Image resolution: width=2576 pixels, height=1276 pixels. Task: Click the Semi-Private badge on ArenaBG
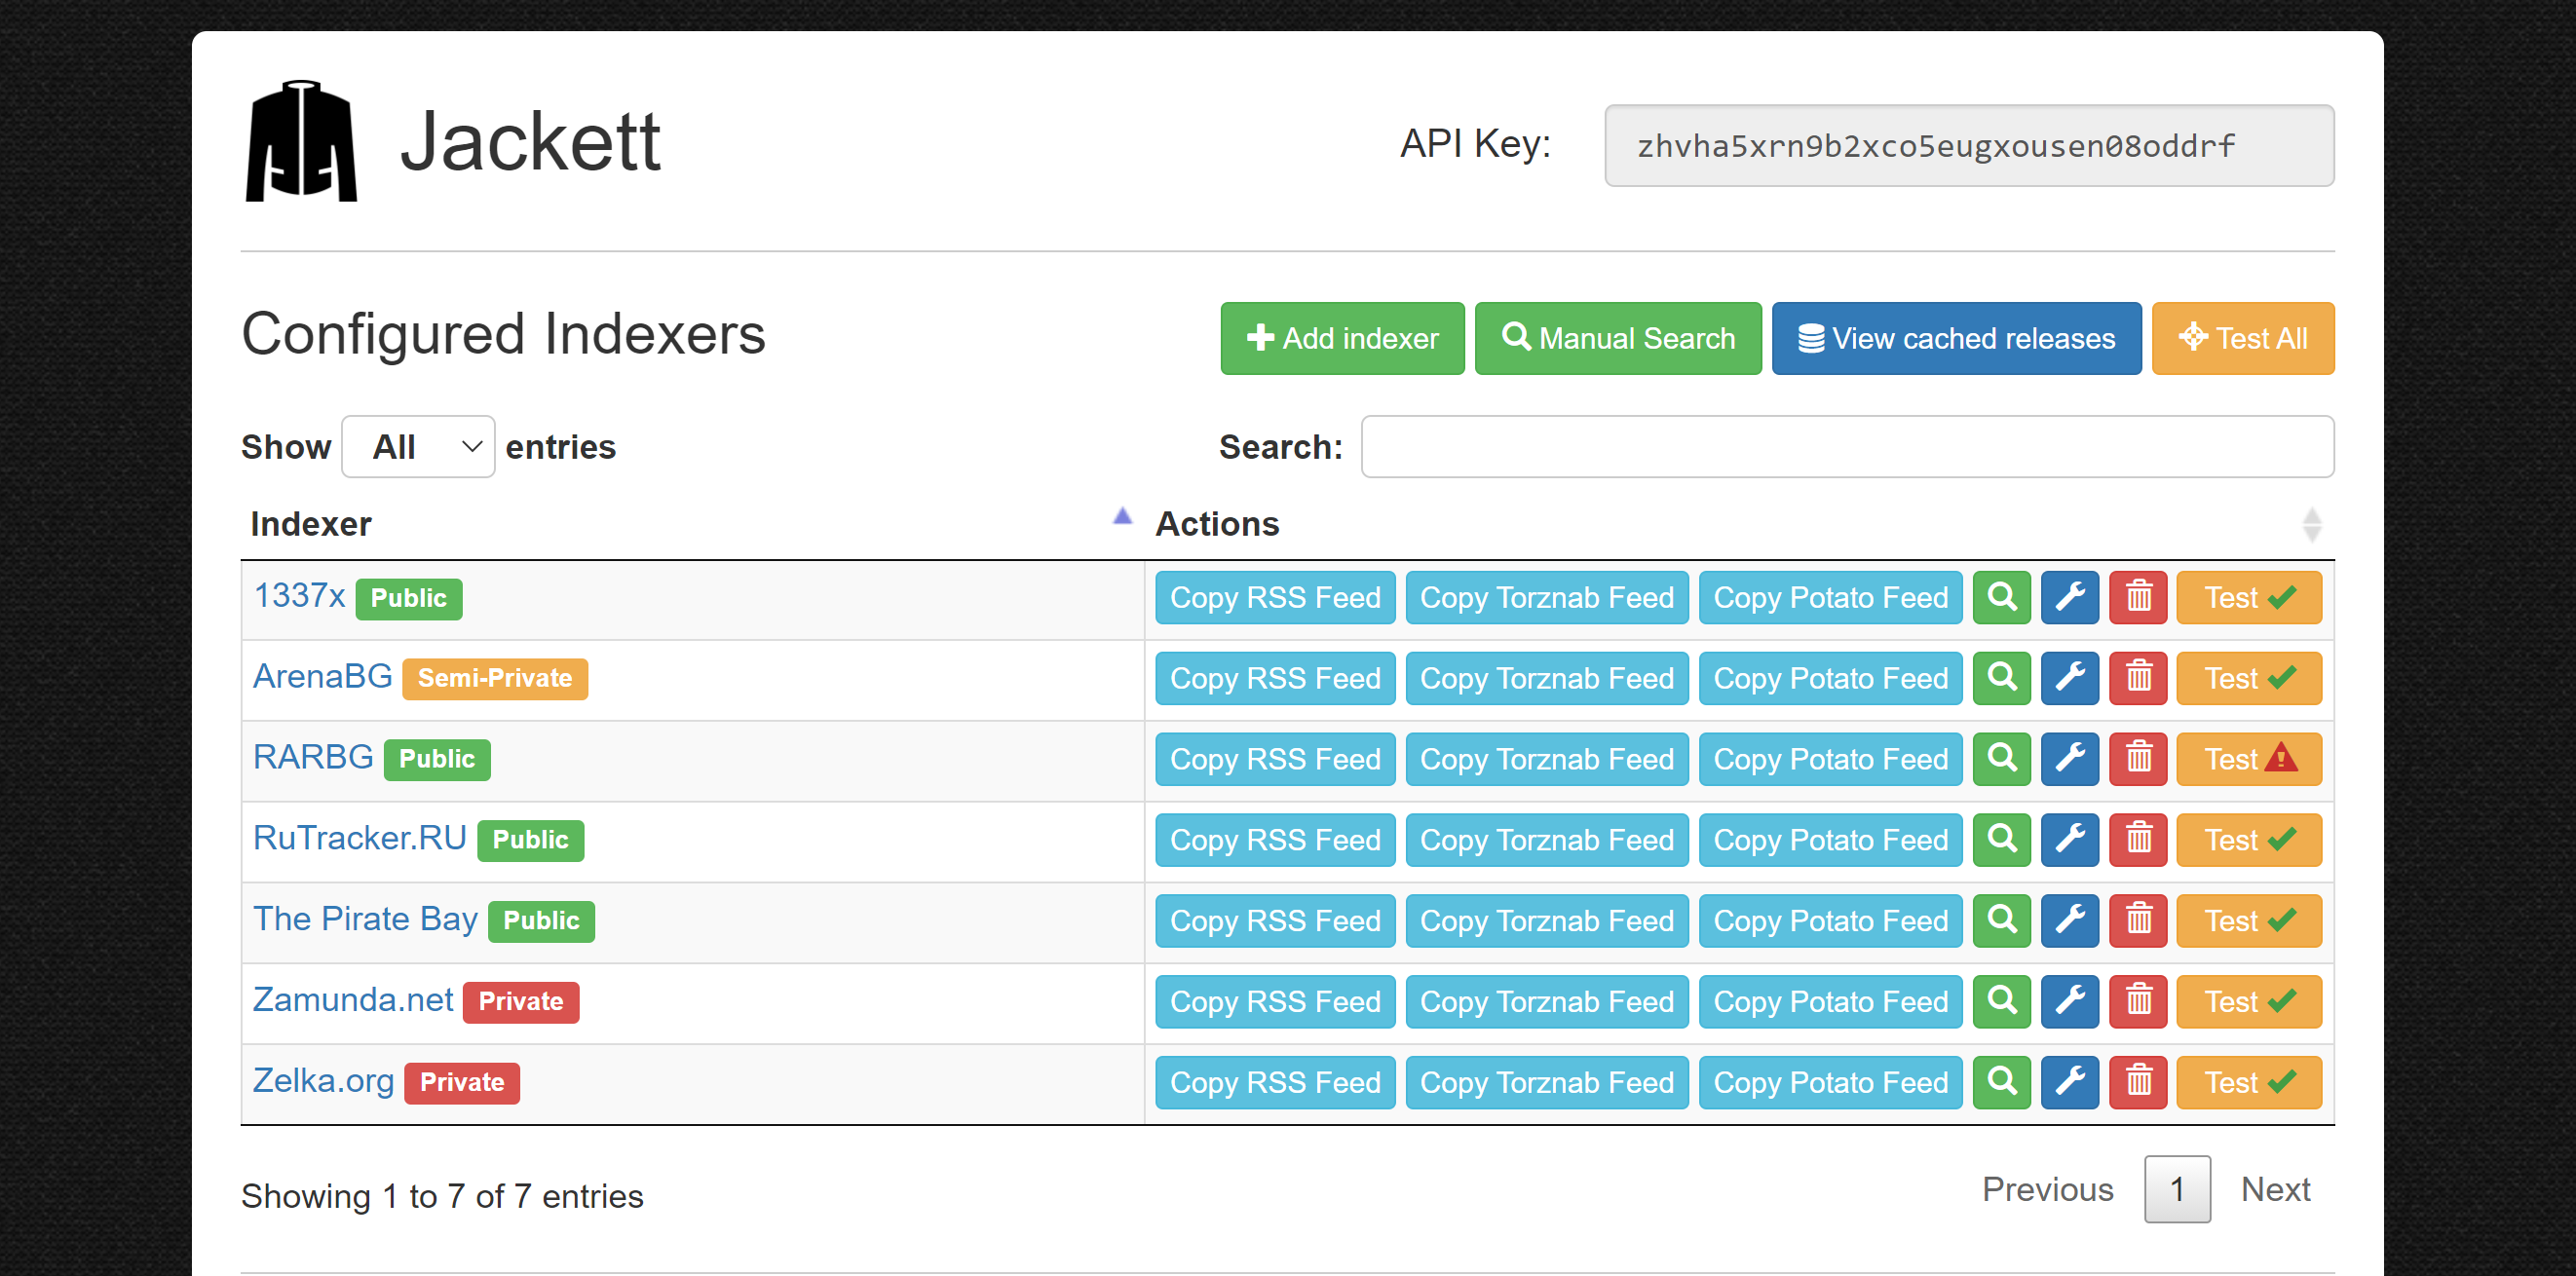(x=495, y=679)
